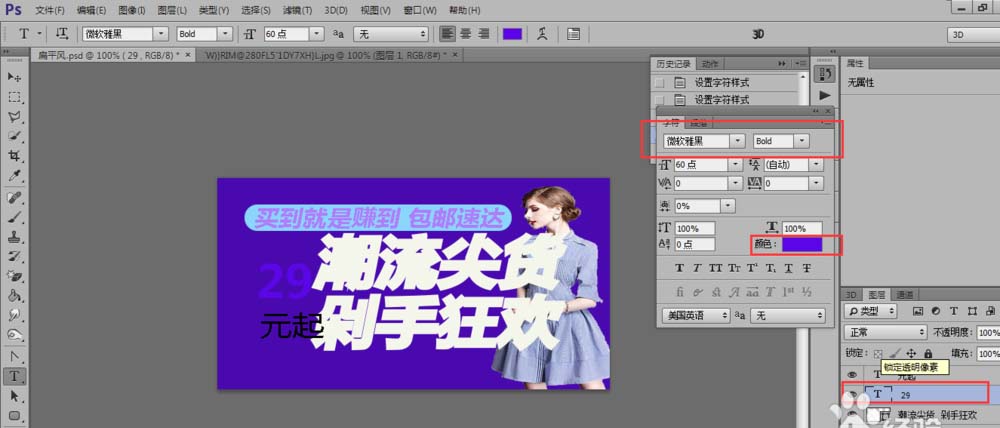The image size is (1000, 428).
Task: Click the Create warped text icon
Action: (543, 34)
